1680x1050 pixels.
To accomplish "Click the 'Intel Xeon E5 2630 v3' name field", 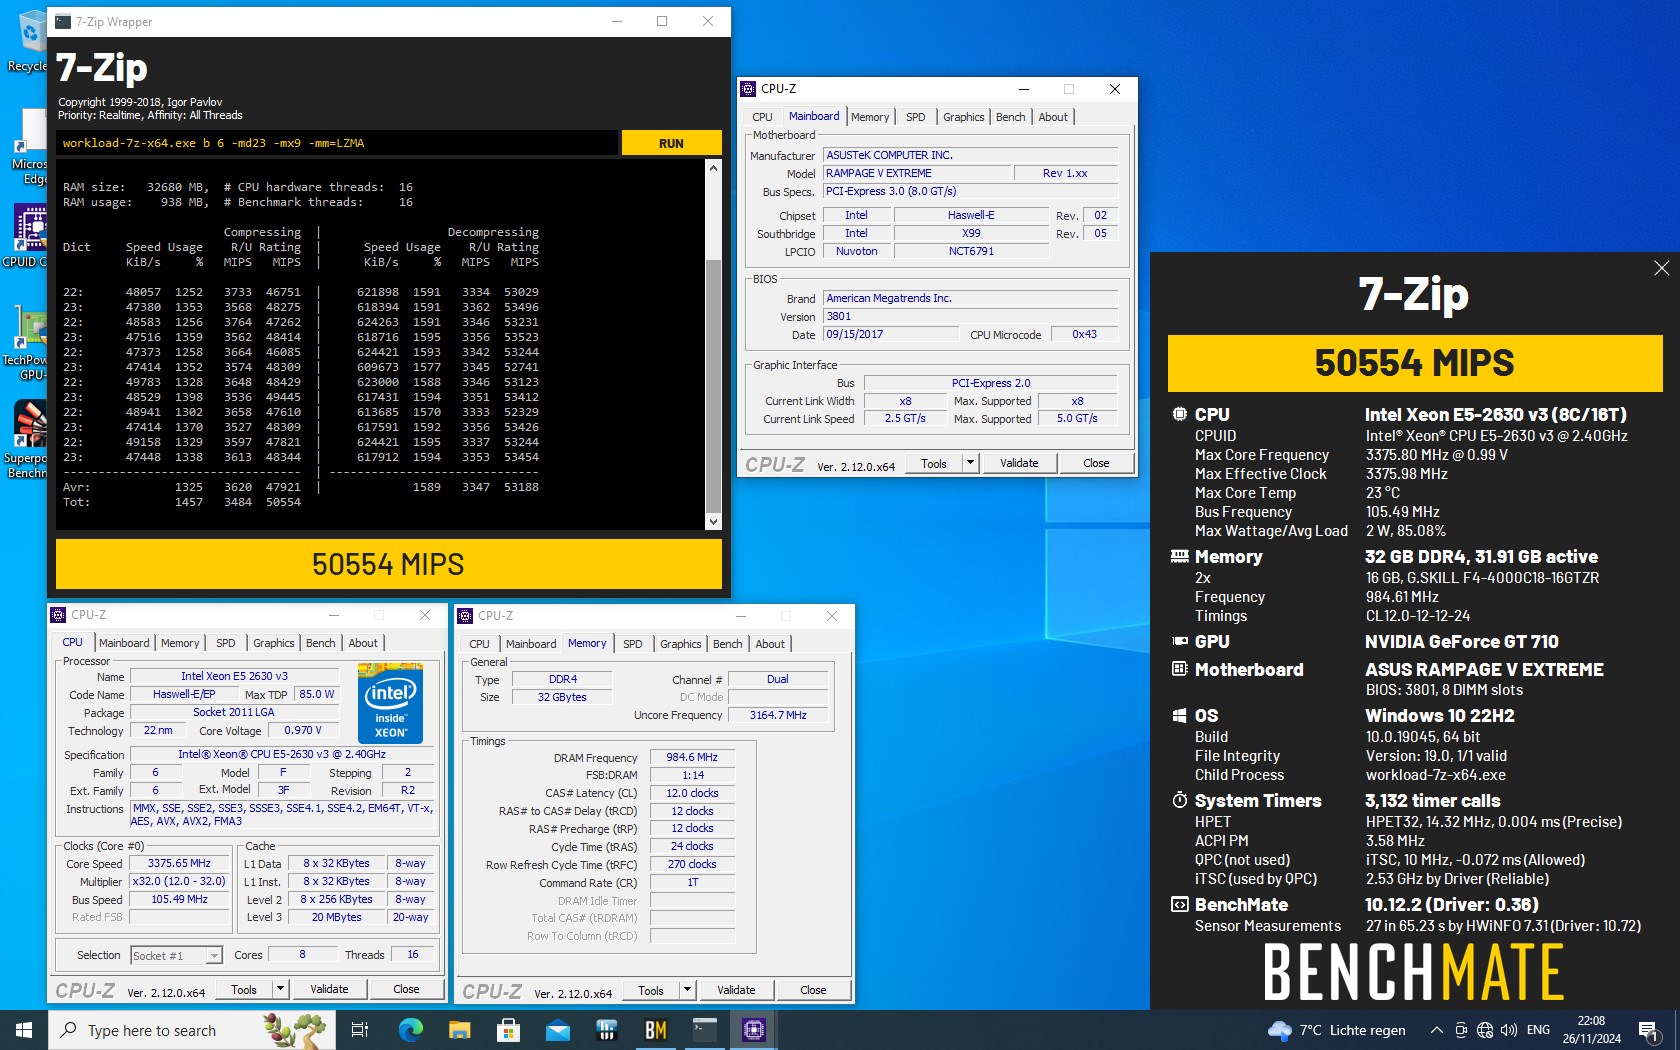I will coord(234,676).
